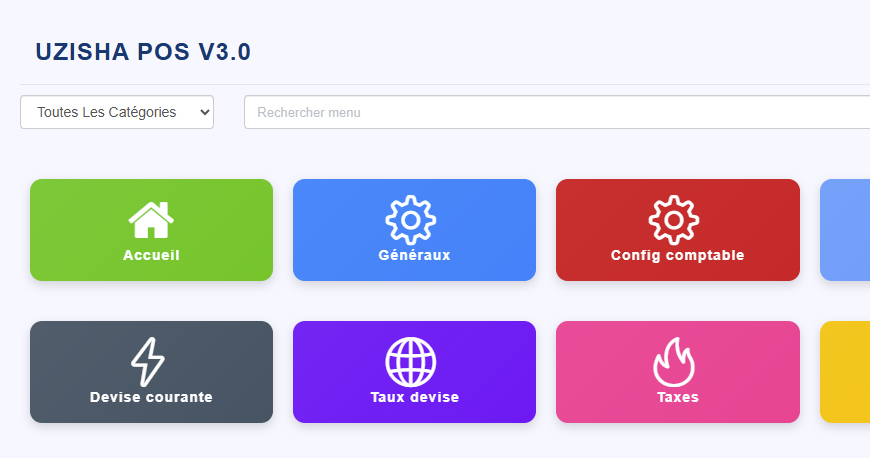Click the lightning bolt Devise courante icon
Viewport: 870px width, 458px height.
(x=150, y=362)
